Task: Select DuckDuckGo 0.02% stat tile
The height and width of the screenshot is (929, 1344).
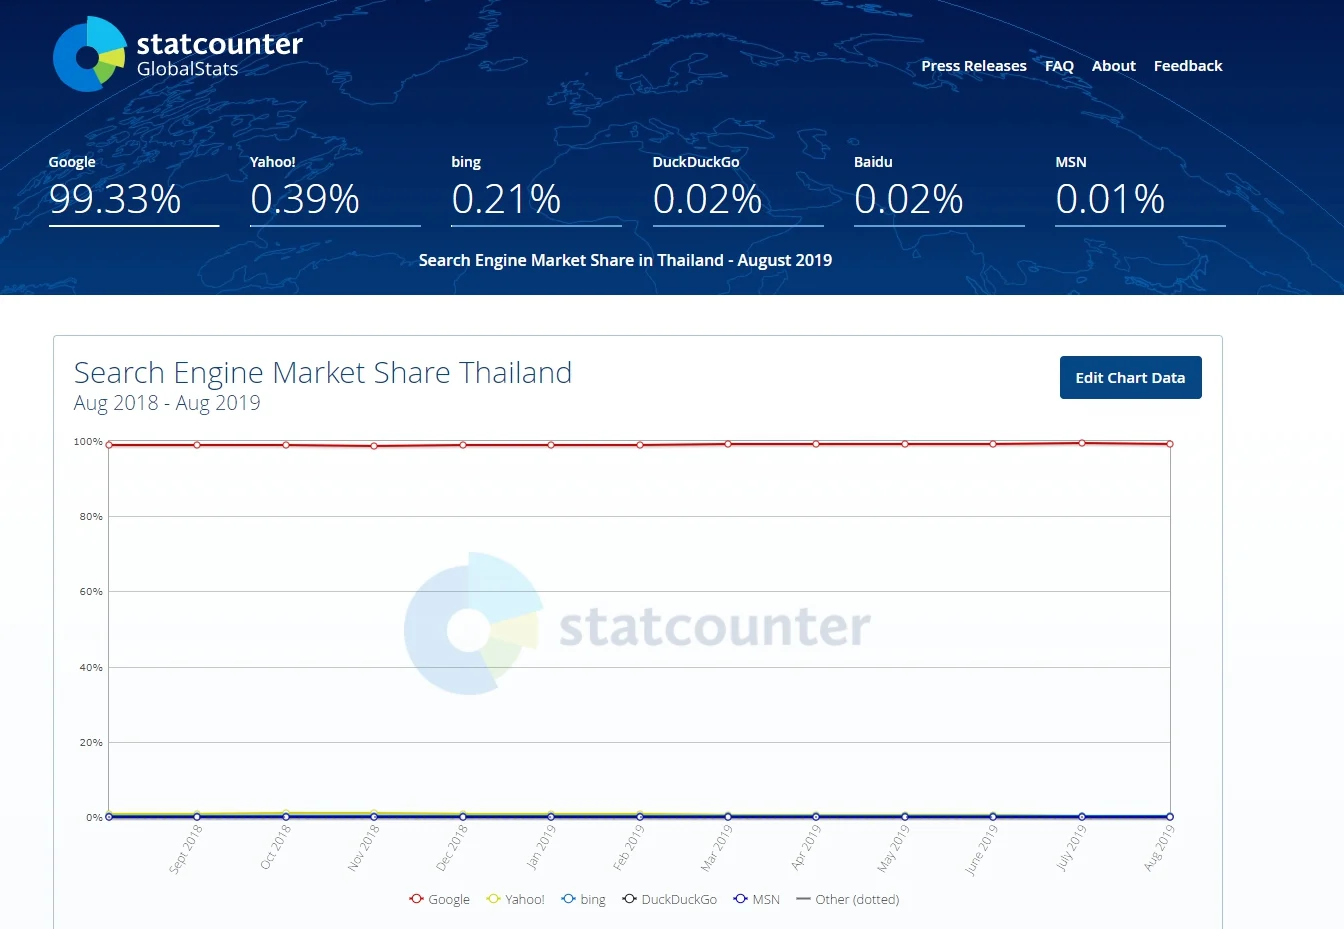Action: (738, 189)
